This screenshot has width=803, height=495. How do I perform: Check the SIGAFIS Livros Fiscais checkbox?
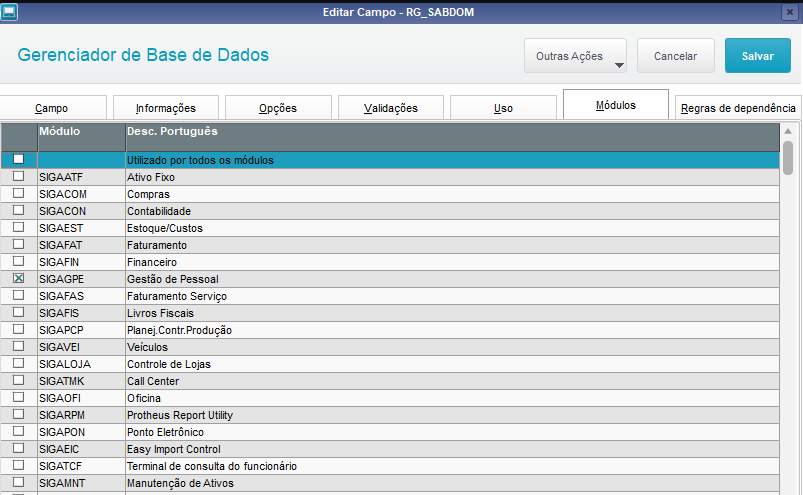18,312
